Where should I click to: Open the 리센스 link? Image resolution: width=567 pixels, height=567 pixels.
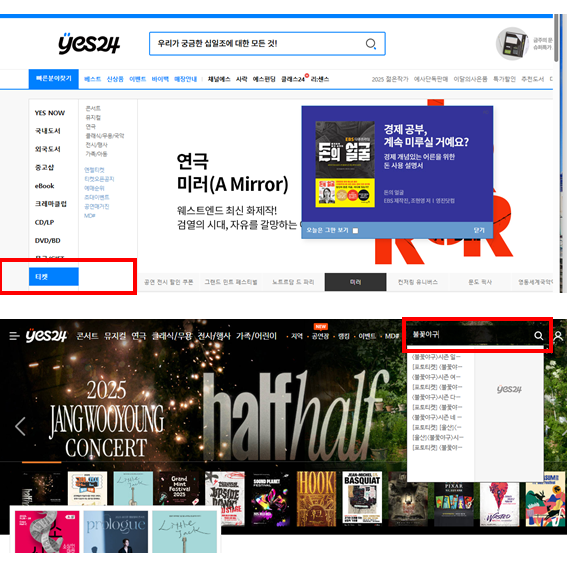coord(320,79)
